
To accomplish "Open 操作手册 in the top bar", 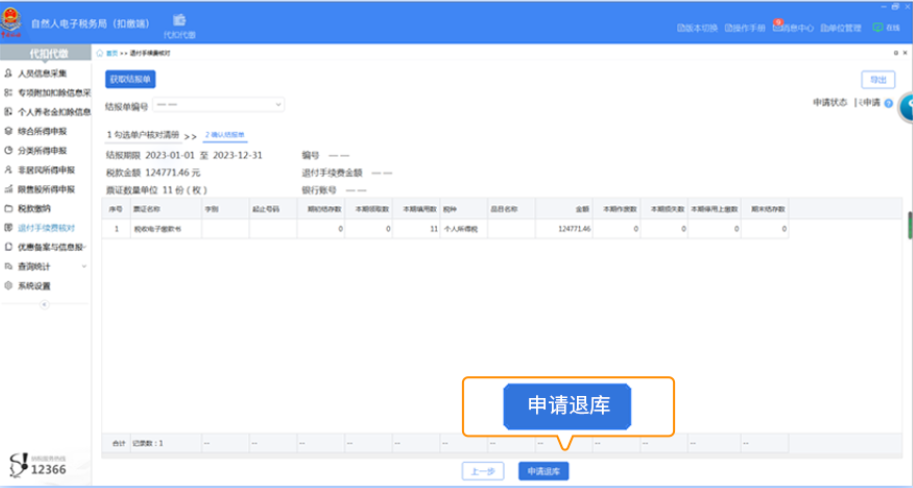I will point(745,28).
